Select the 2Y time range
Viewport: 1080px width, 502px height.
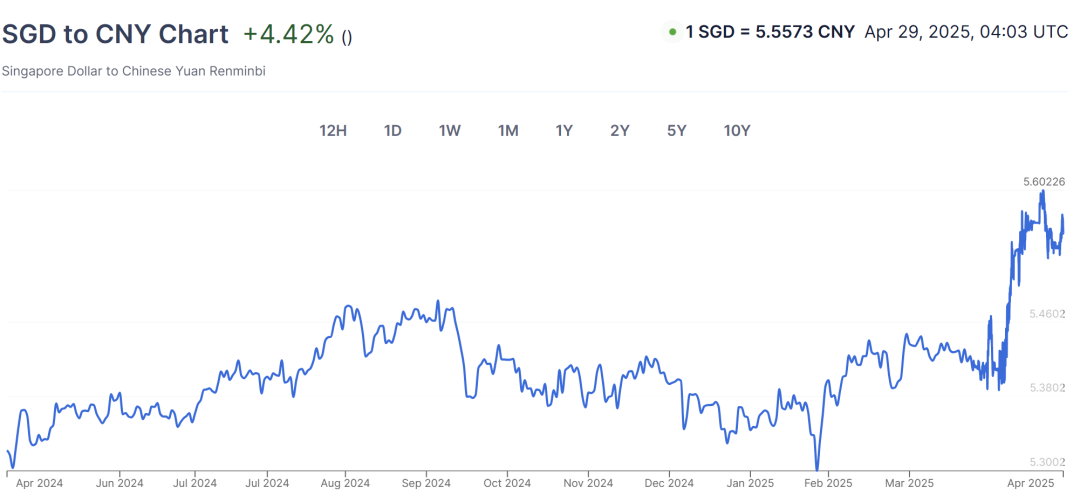point(620,131)
